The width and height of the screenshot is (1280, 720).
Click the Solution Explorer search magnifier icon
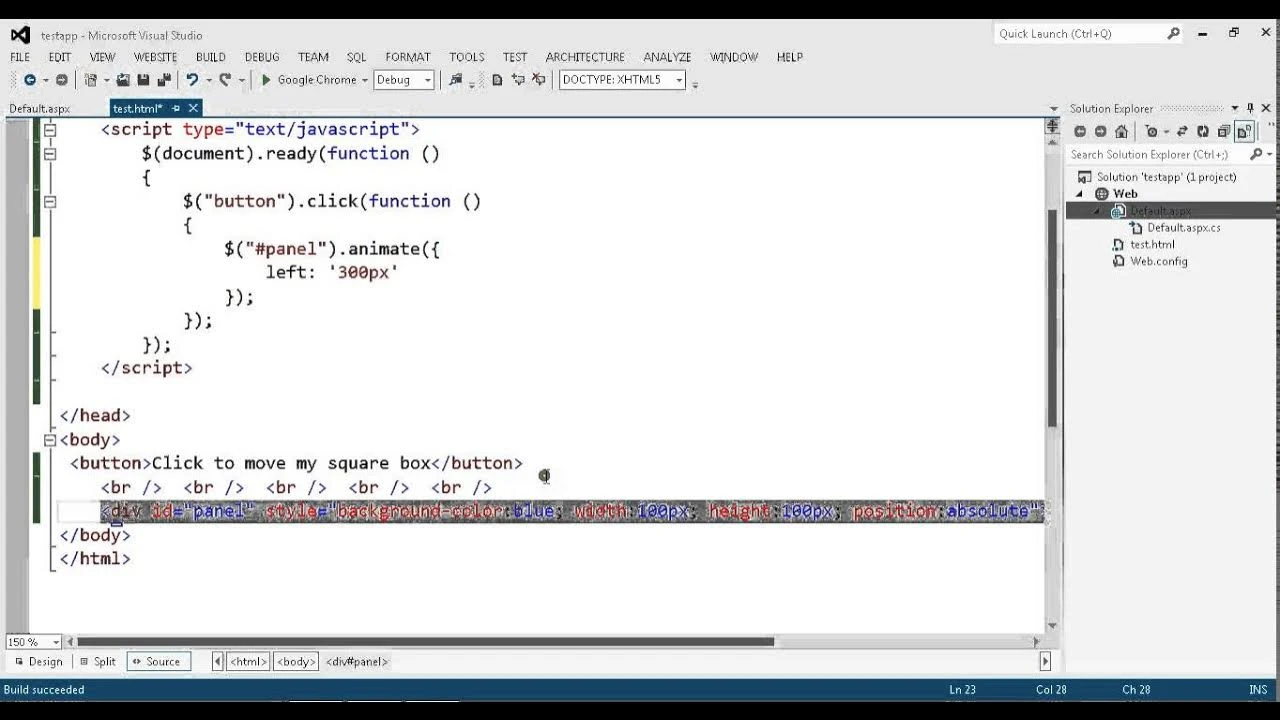click(x=1256, y=154)
